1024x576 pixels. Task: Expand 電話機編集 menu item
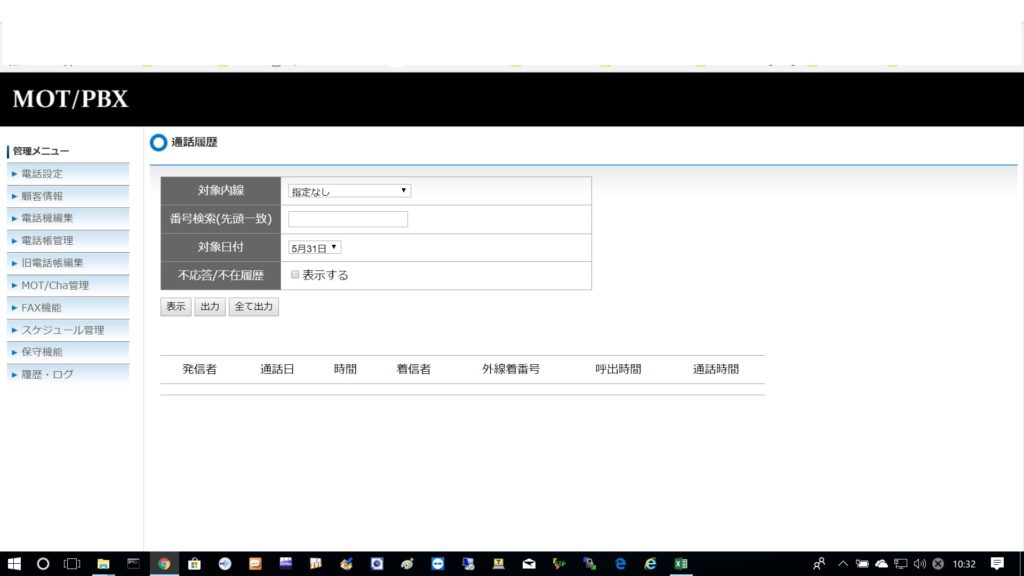pos(68,218)
